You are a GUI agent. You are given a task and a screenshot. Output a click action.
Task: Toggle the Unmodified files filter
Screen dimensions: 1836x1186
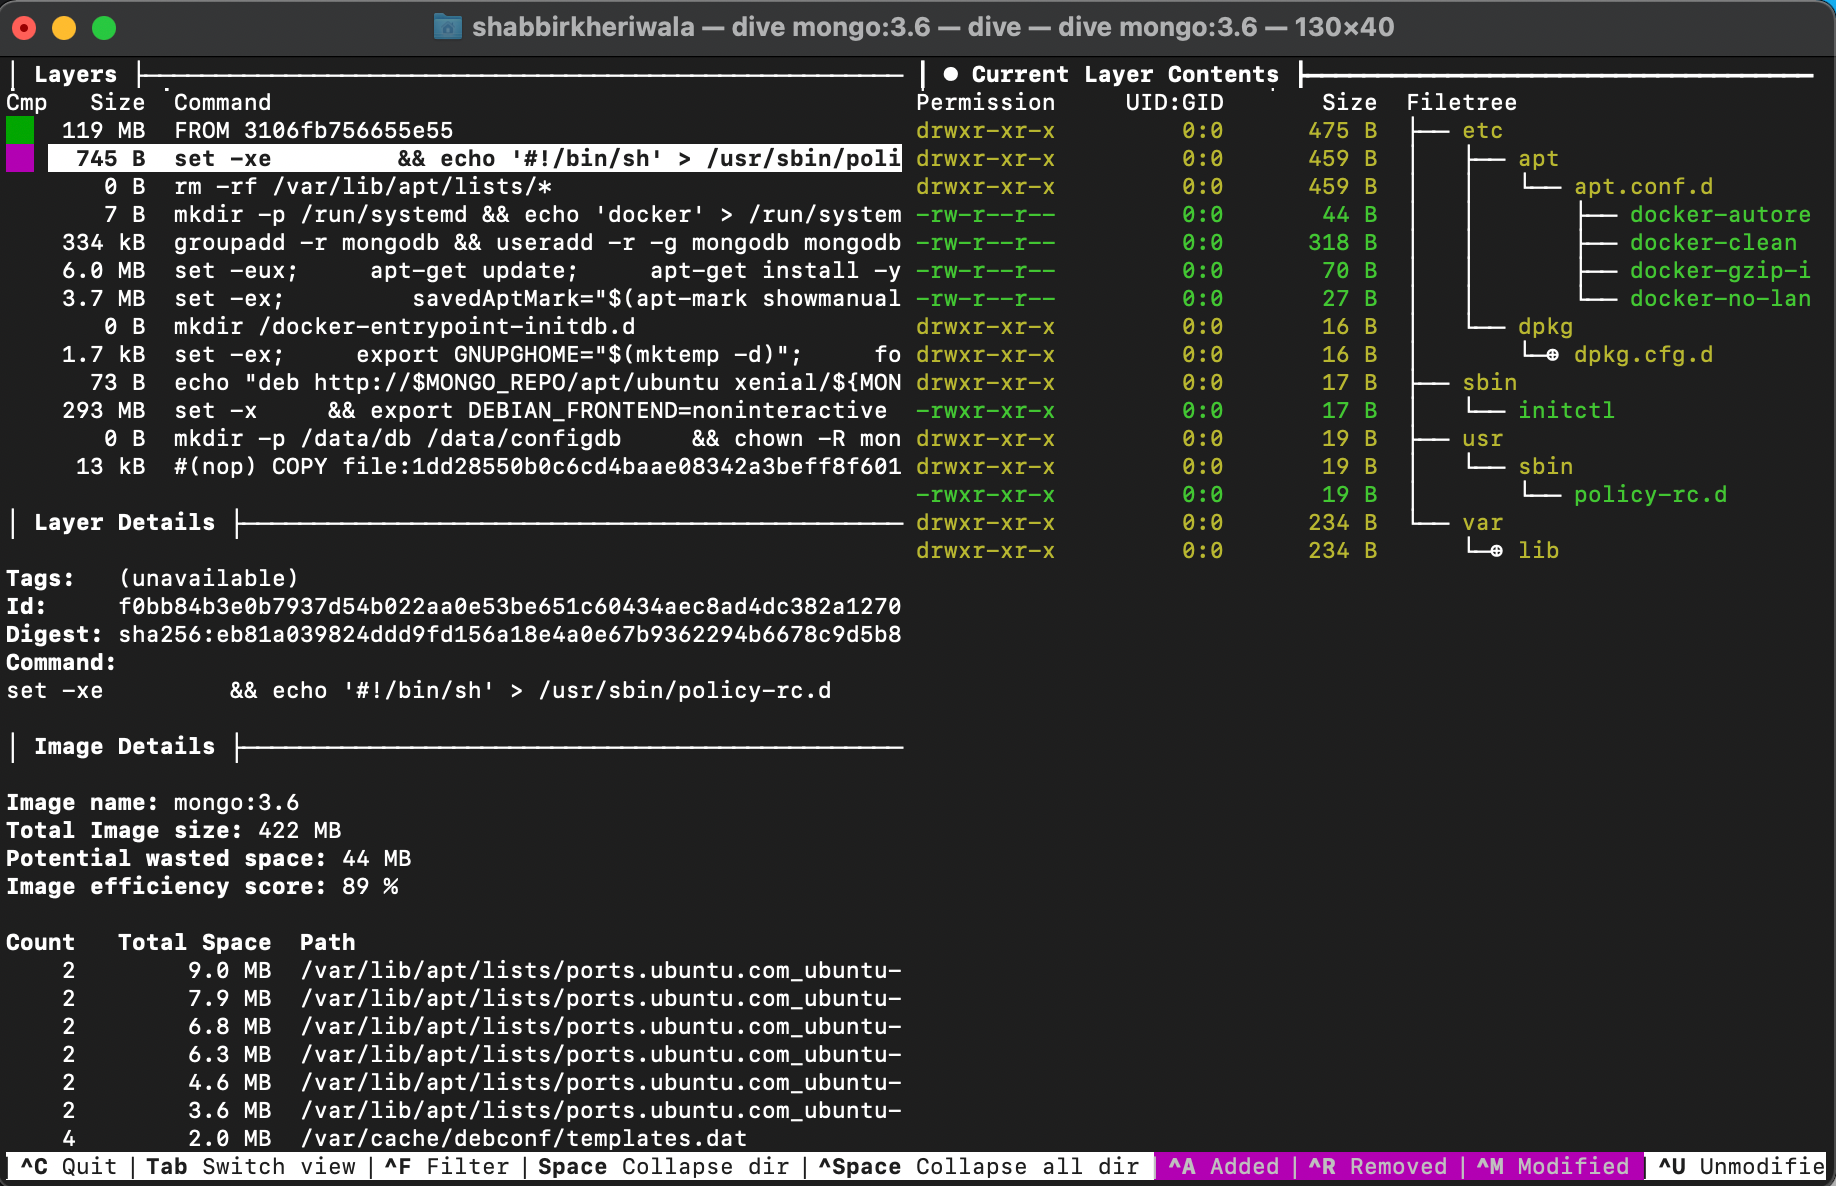coord(1740,1167)
